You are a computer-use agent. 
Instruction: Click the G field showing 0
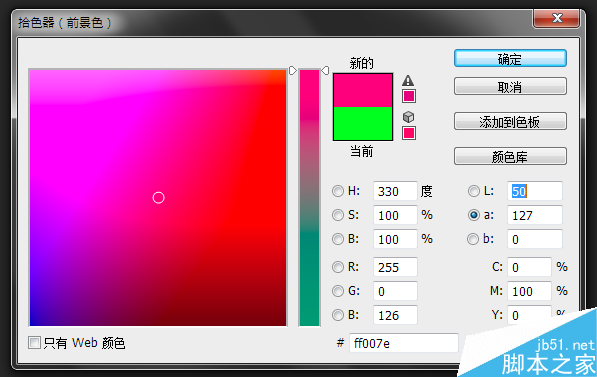(x=395, y=291)
